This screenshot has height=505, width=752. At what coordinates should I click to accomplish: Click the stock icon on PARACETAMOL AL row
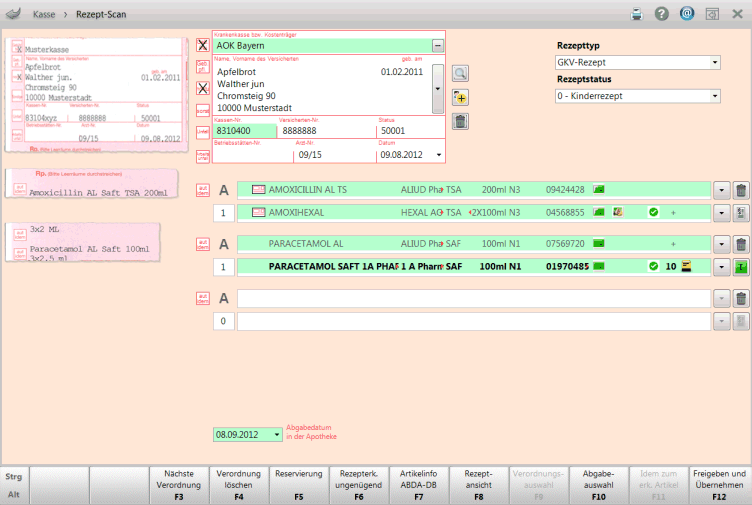(599, 243)
